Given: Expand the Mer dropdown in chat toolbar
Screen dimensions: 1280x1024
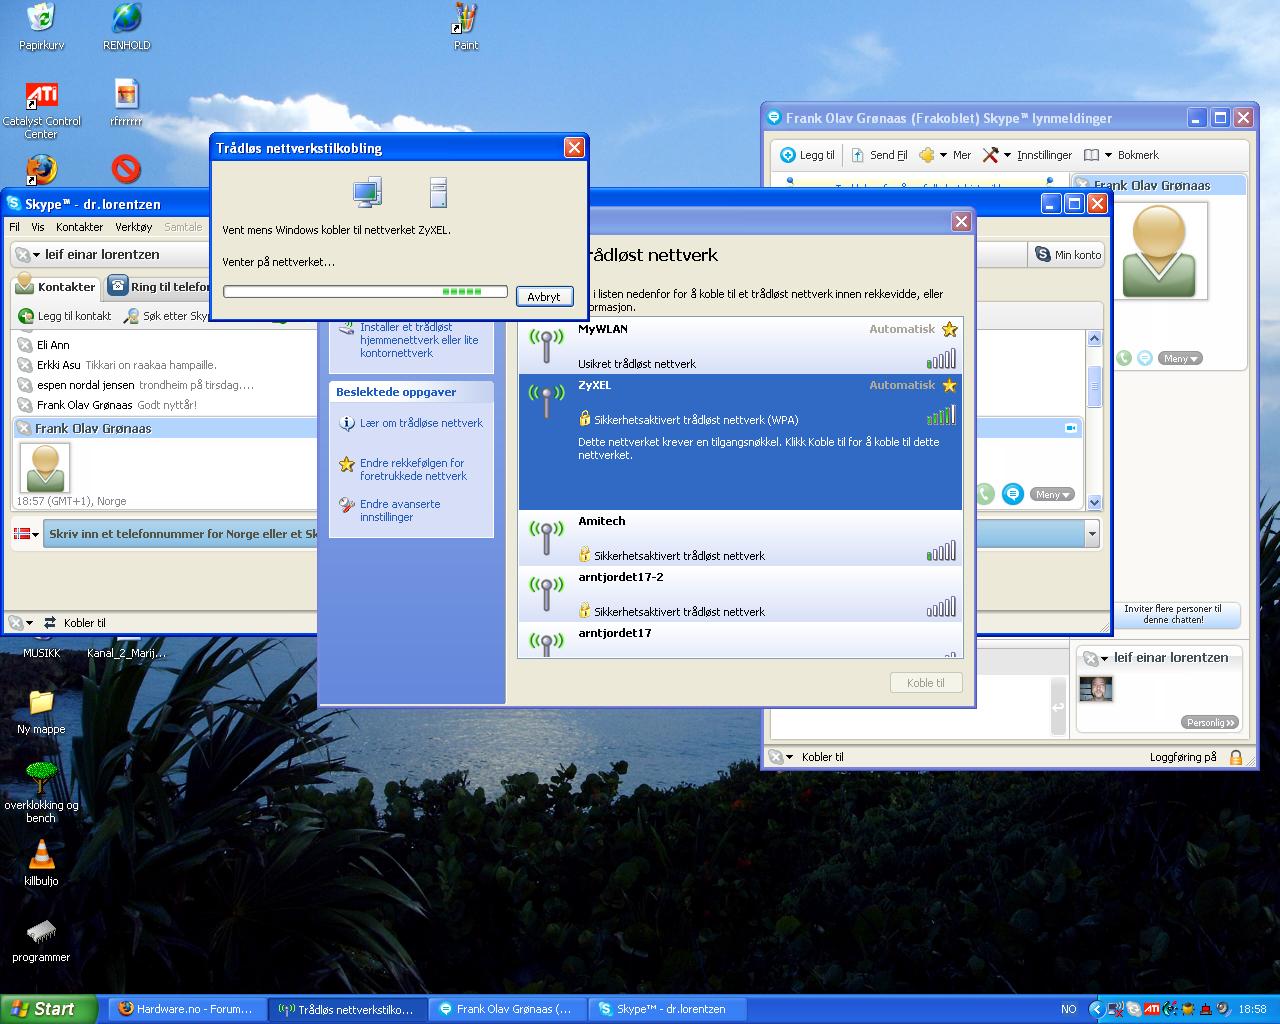Looking at the screenshot, I should coord(944,155).
